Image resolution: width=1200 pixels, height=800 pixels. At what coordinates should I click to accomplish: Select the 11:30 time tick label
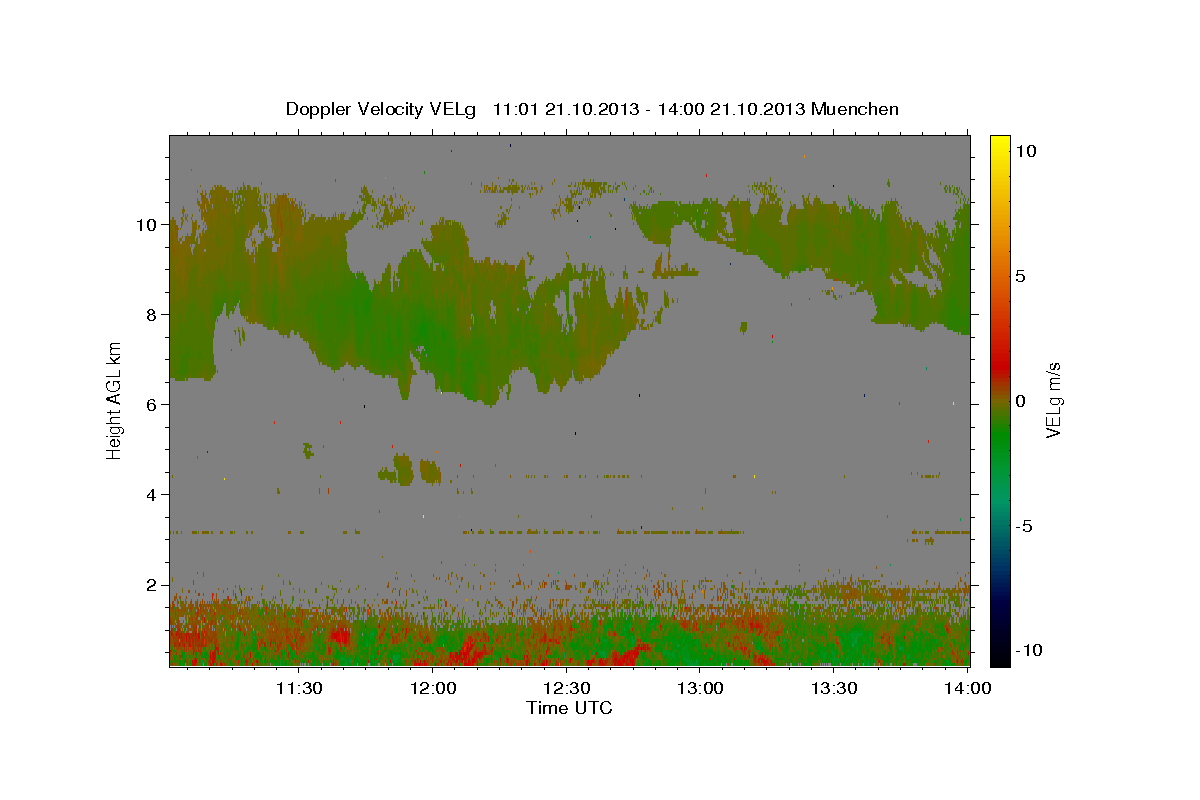click(299, 688)
